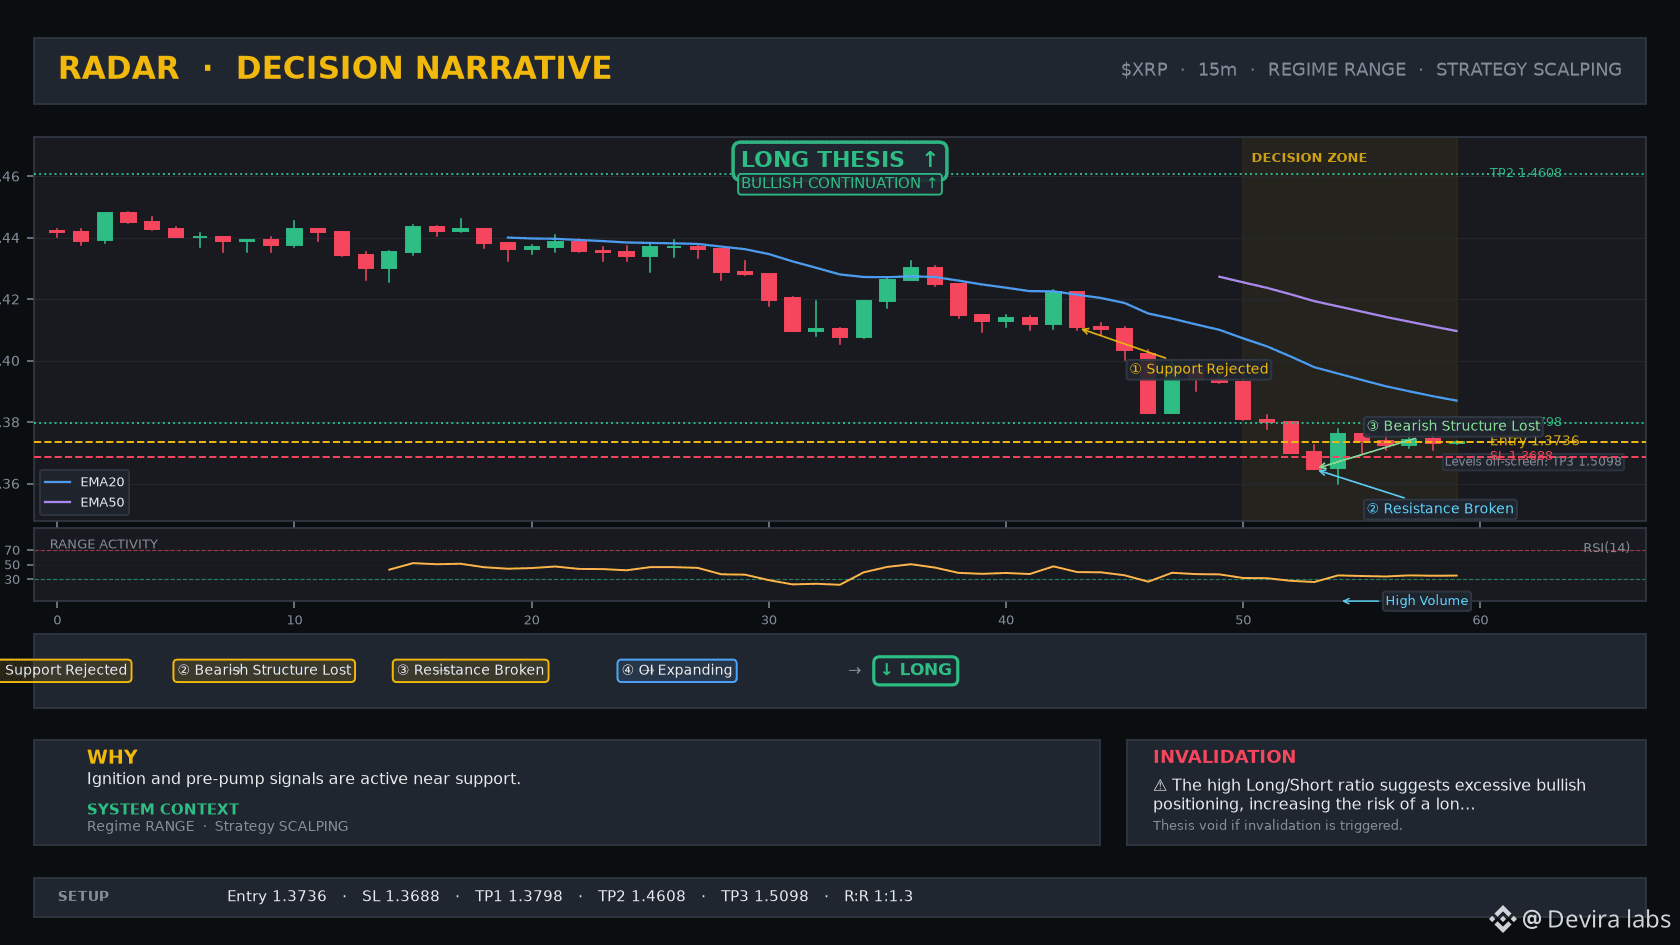Click the Thesis void if invalidation is triggered note
The image size is (1680, 945).
point(1278,826)
